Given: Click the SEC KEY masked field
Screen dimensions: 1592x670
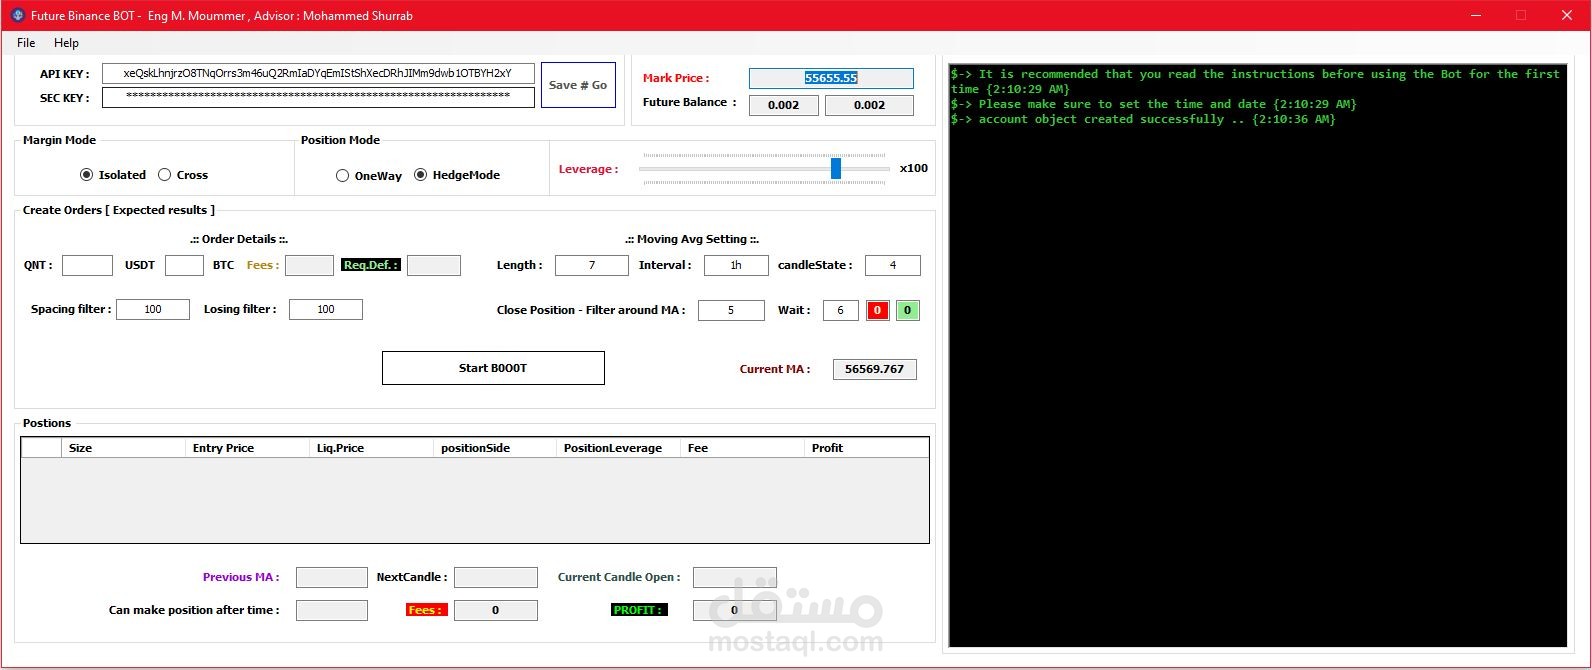Looking at the screenshot, I should click(x=318, y=97).
